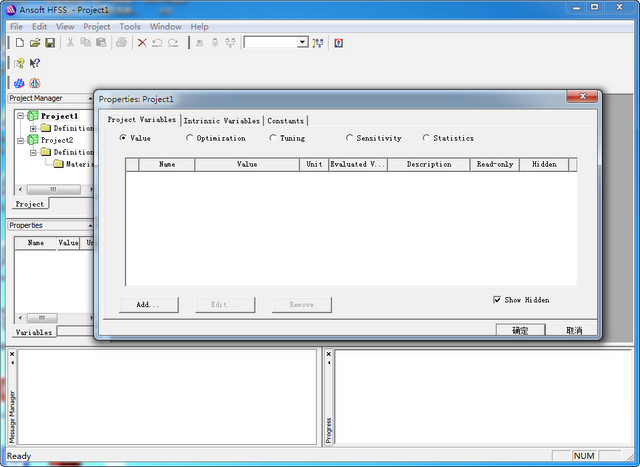Click the Project Manager panel pin arrow
The image size is (640, 467).
90,98
